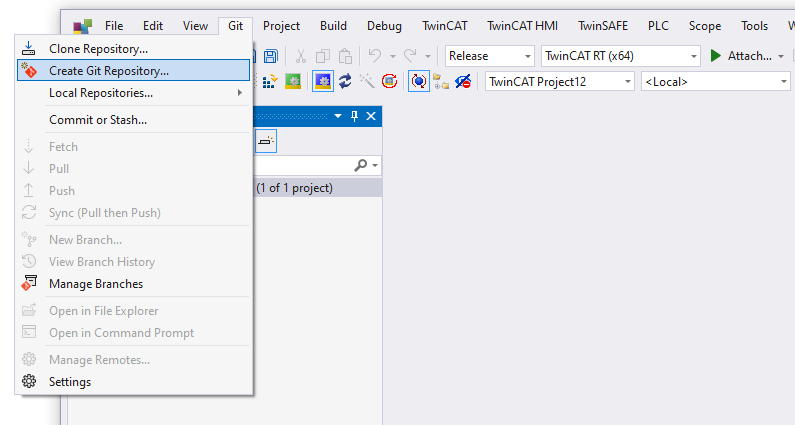The width and height of the screenshot is (795, 425).
Task: Click the Toggle Free Run State icon
Action: (419, 82)
